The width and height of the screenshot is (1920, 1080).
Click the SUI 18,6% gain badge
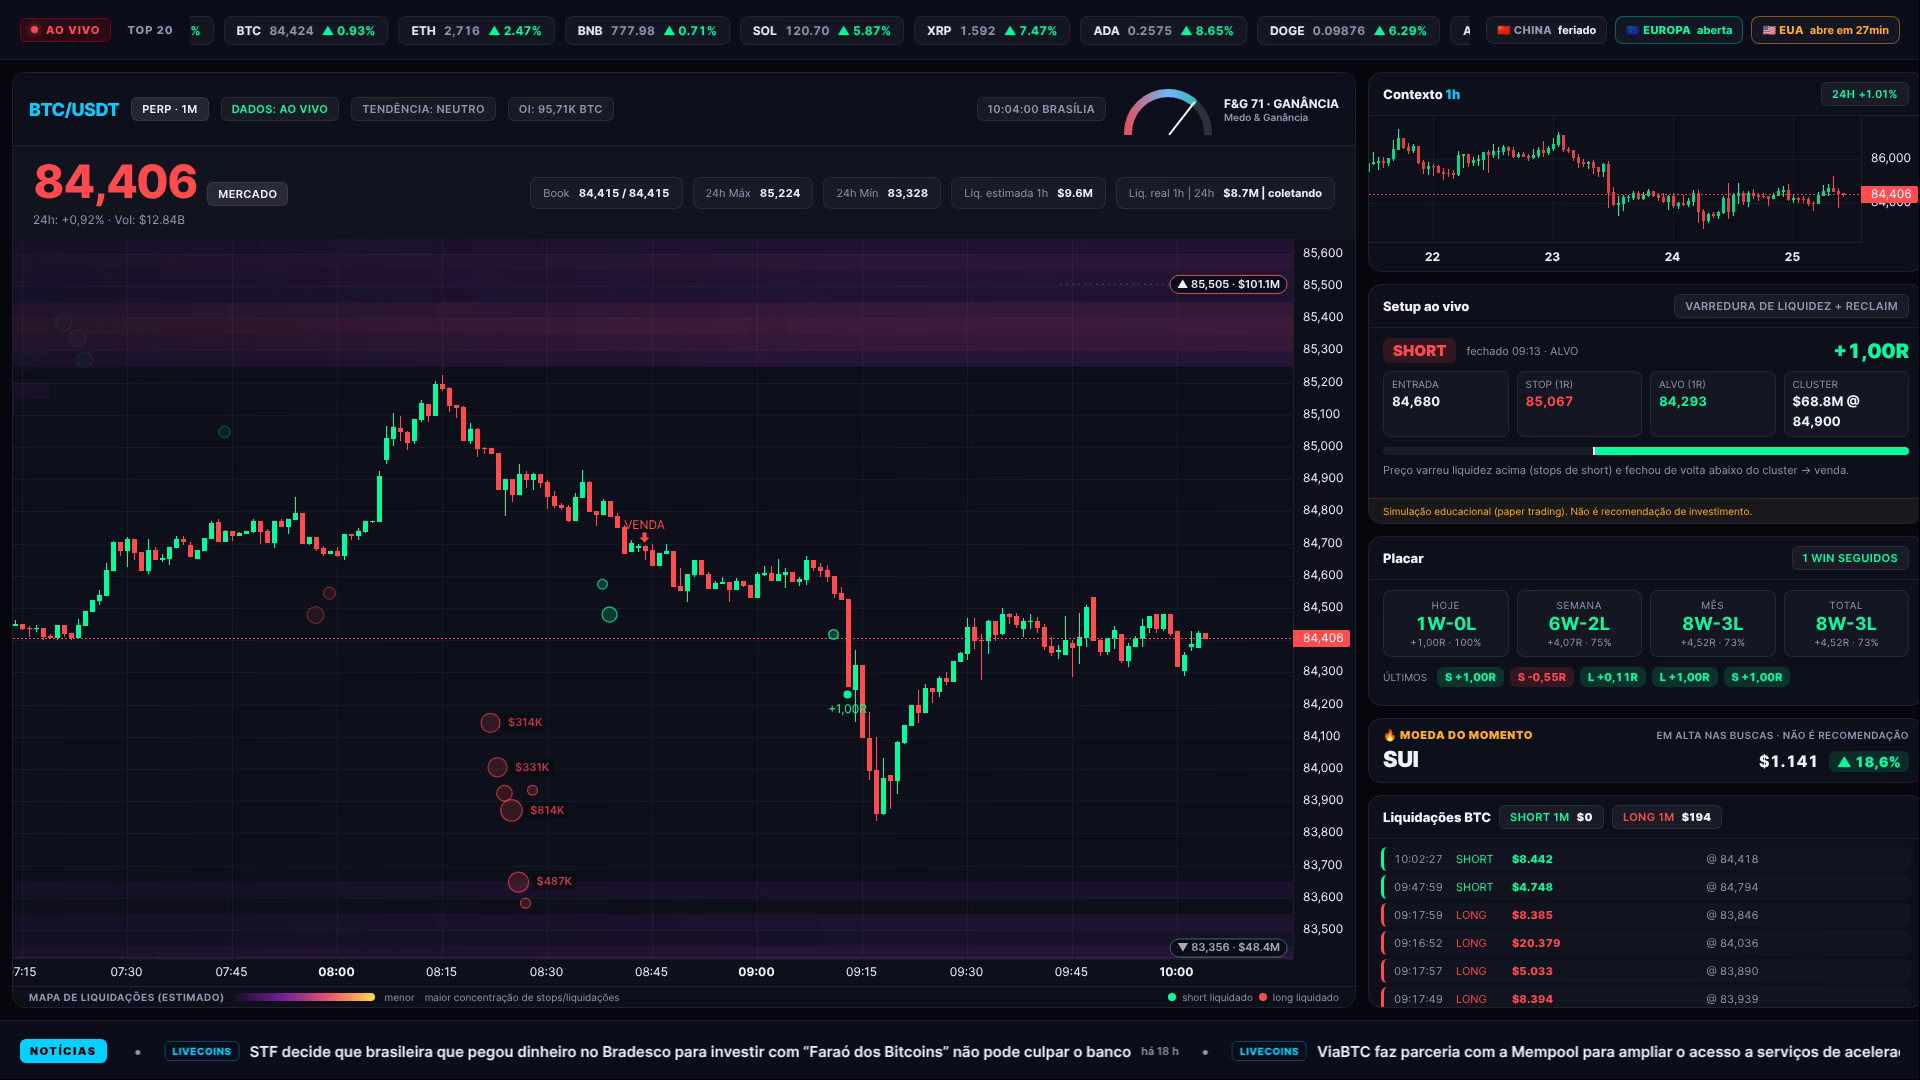[x=1868, y=762]
